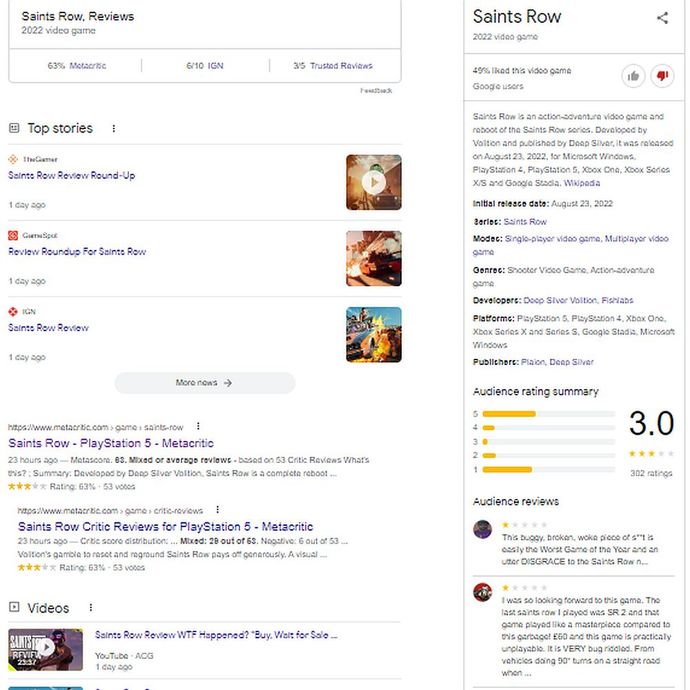Open the three-dot menu next to Top stories
Image resolution: width=690 pixels, height=690 pixels.
(x=114, y=128)
